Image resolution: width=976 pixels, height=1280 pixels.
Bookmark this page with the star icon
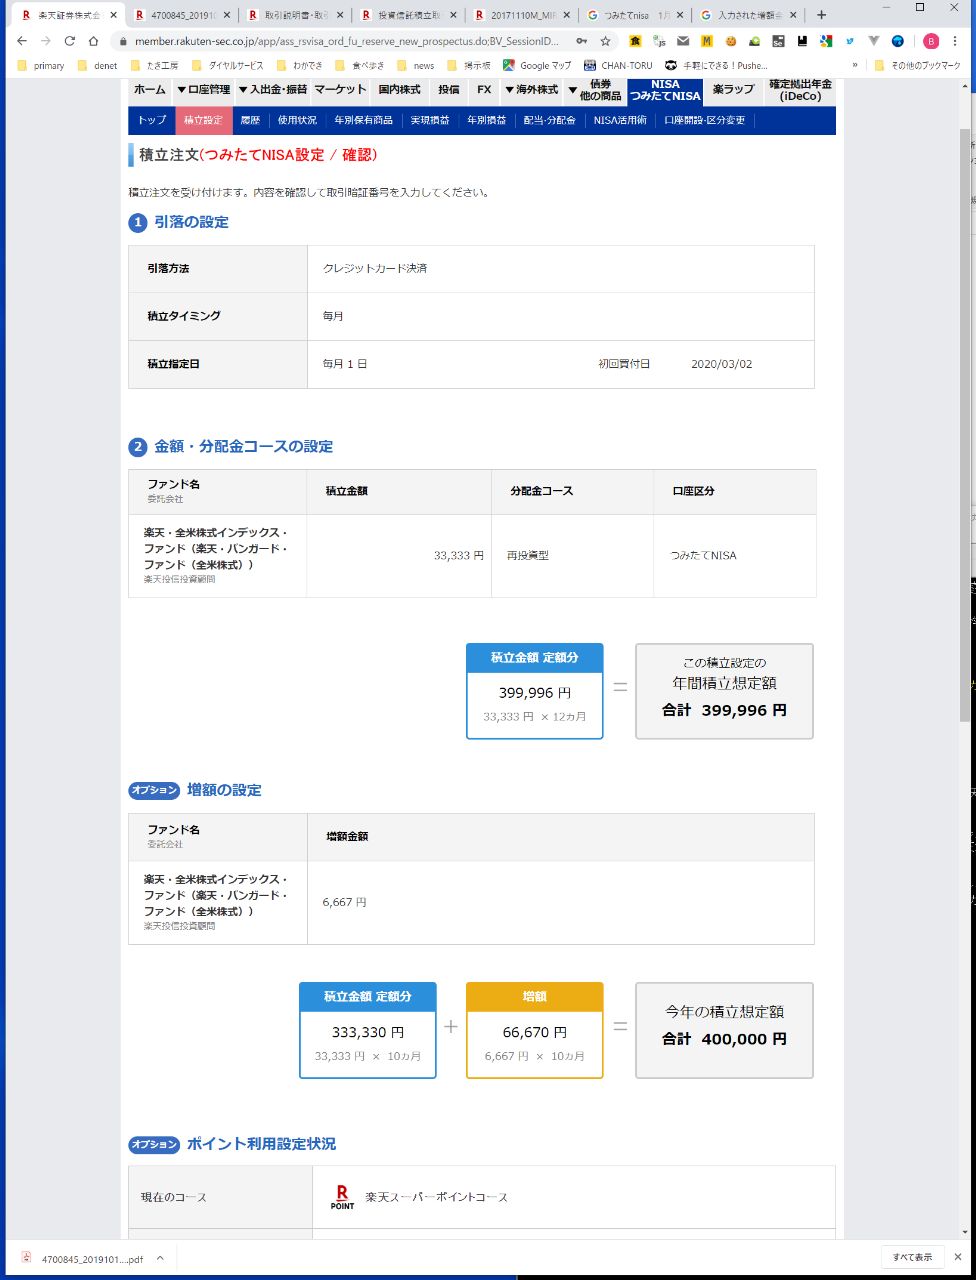(x=605, y=41)
